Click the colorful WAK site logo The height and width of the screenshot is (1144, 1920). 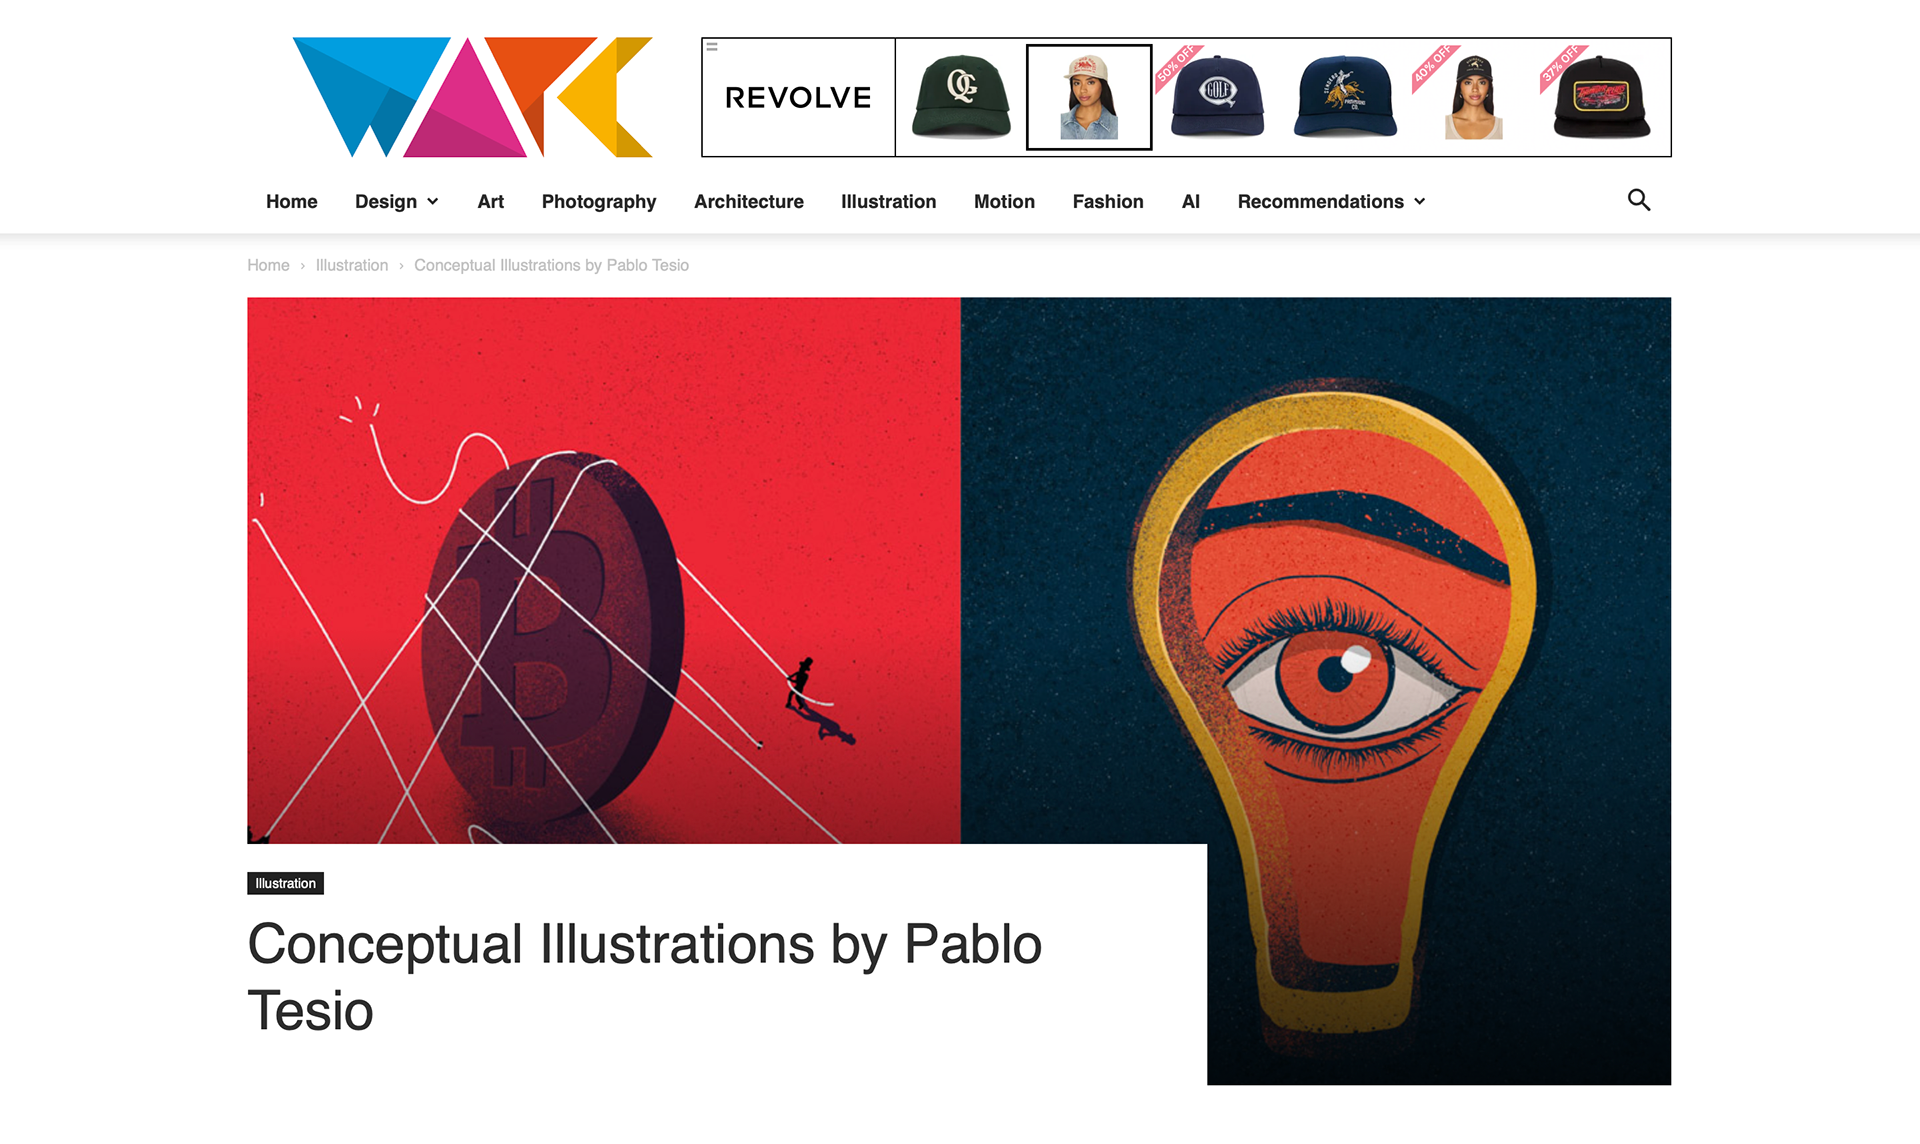click(x=472, y=97)
